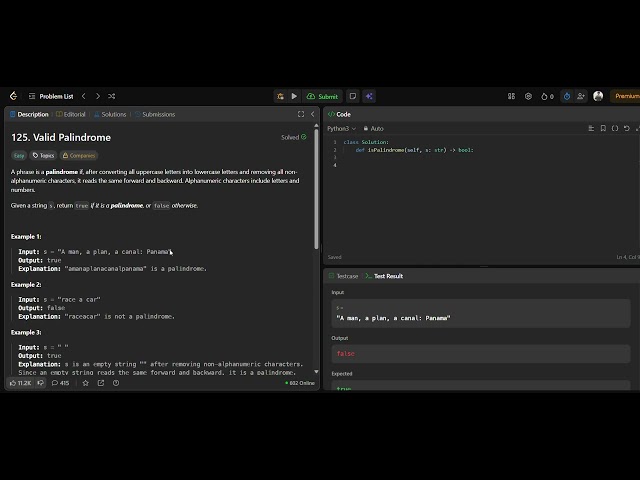Click the debugger icon beside Run
Image resolution: width=640 pixels, height=480 pixels.
pyautogui.click(x=280, y=96)
